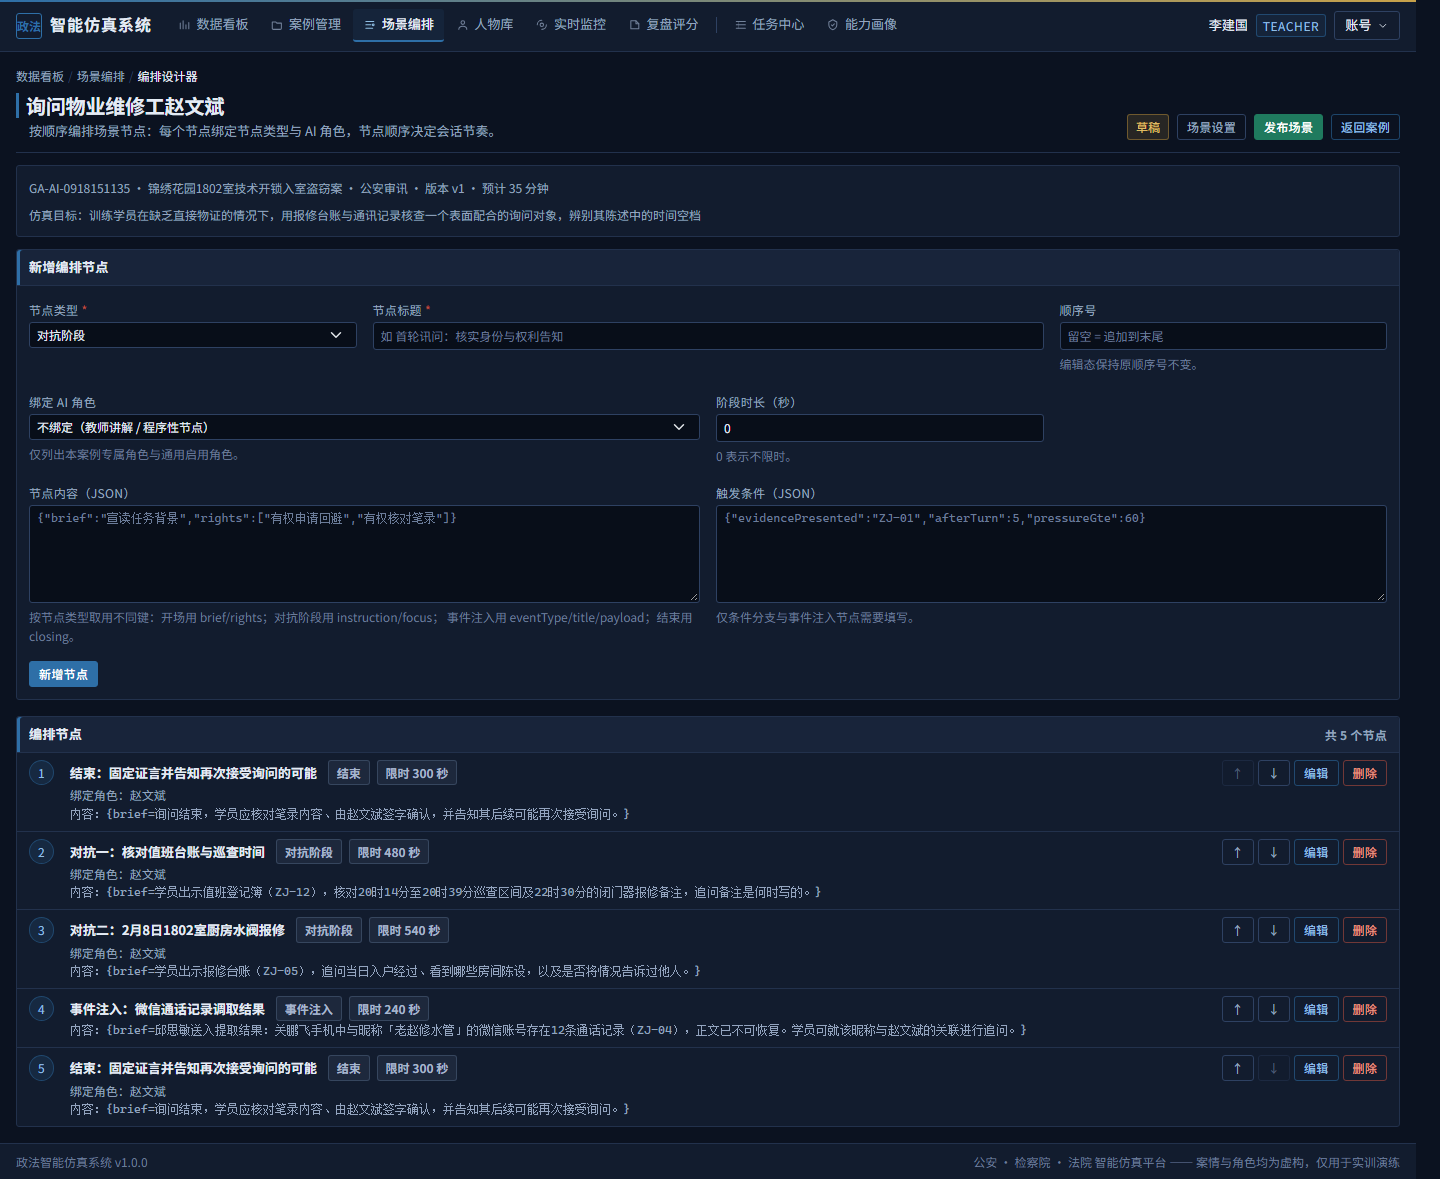Go to 数据看板 in the top navigation
Image resolution: width=1440 pixels, height=1179 pixels.
213,24
